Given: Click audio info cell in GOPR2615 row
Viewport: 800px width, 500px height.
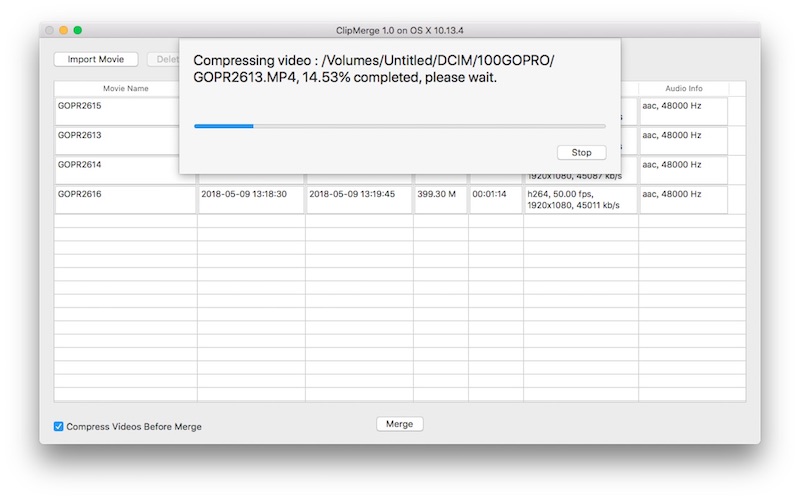Looking at the screenshot, I should pos(683,111).
